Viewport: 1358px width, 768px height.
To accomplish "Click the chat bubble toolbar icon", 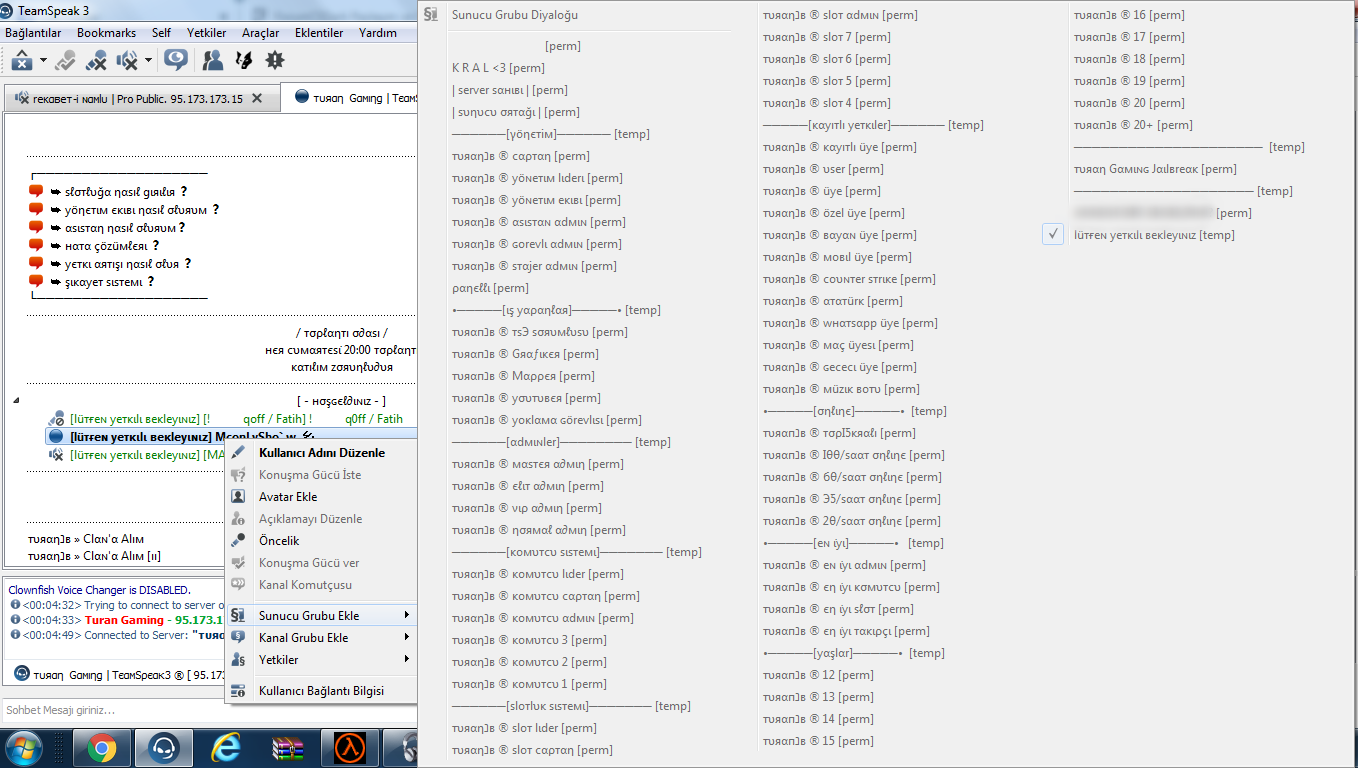I will click(176, 61).
